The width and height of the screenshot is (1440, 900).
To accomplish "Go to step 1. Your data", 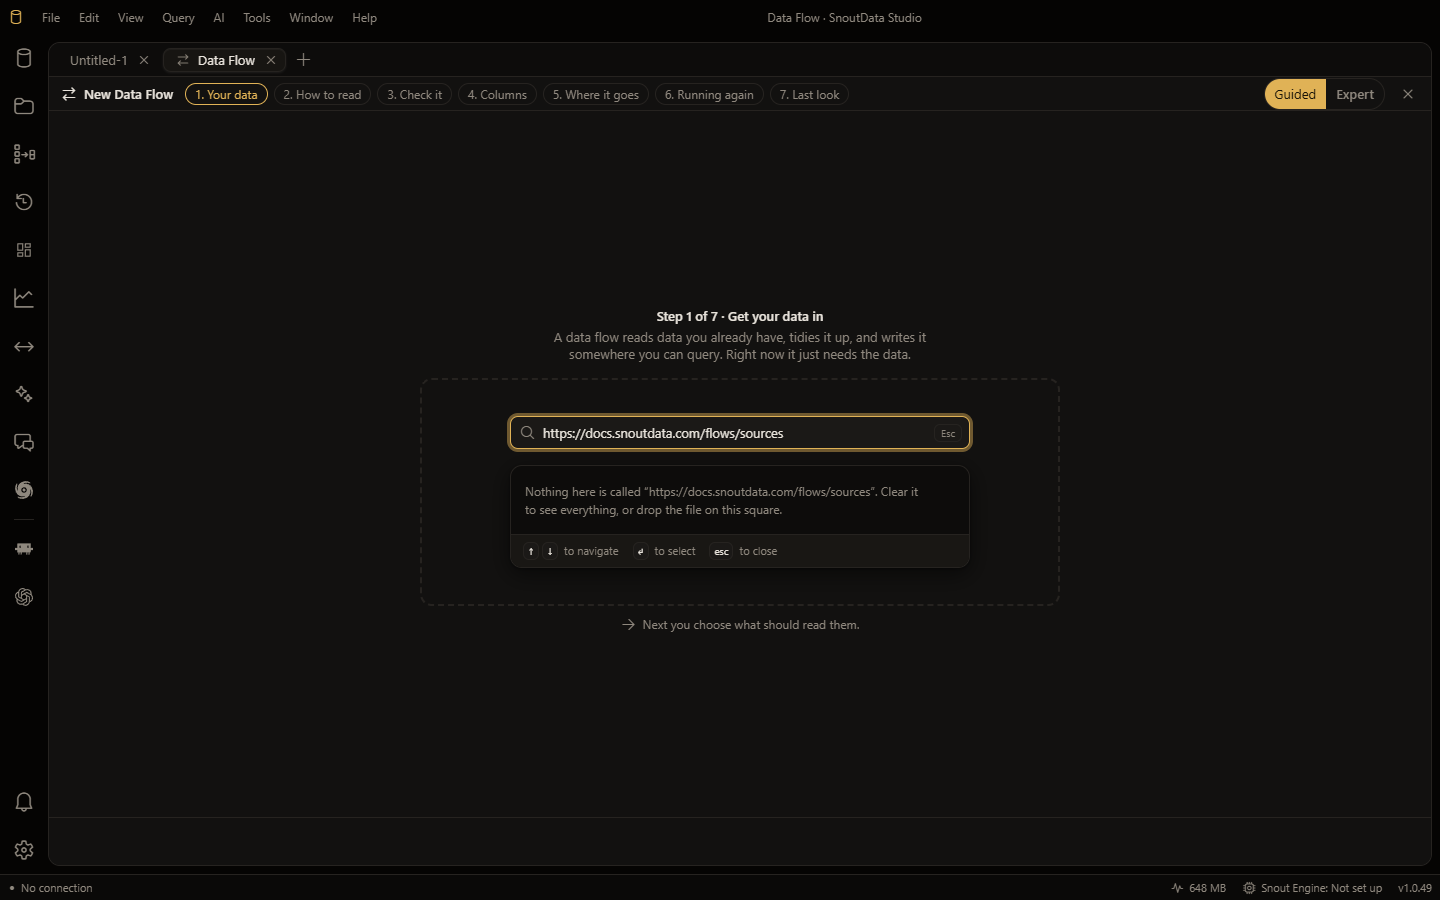I will pos(226,94).
